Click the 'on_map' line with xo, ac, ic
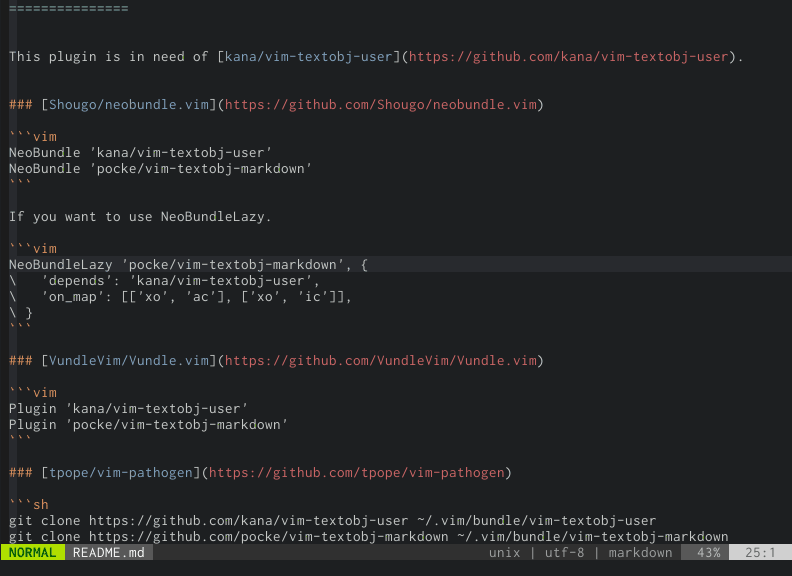Image resolution: width=792 pixels, height=576 pixels. click(x=180, y=297)
